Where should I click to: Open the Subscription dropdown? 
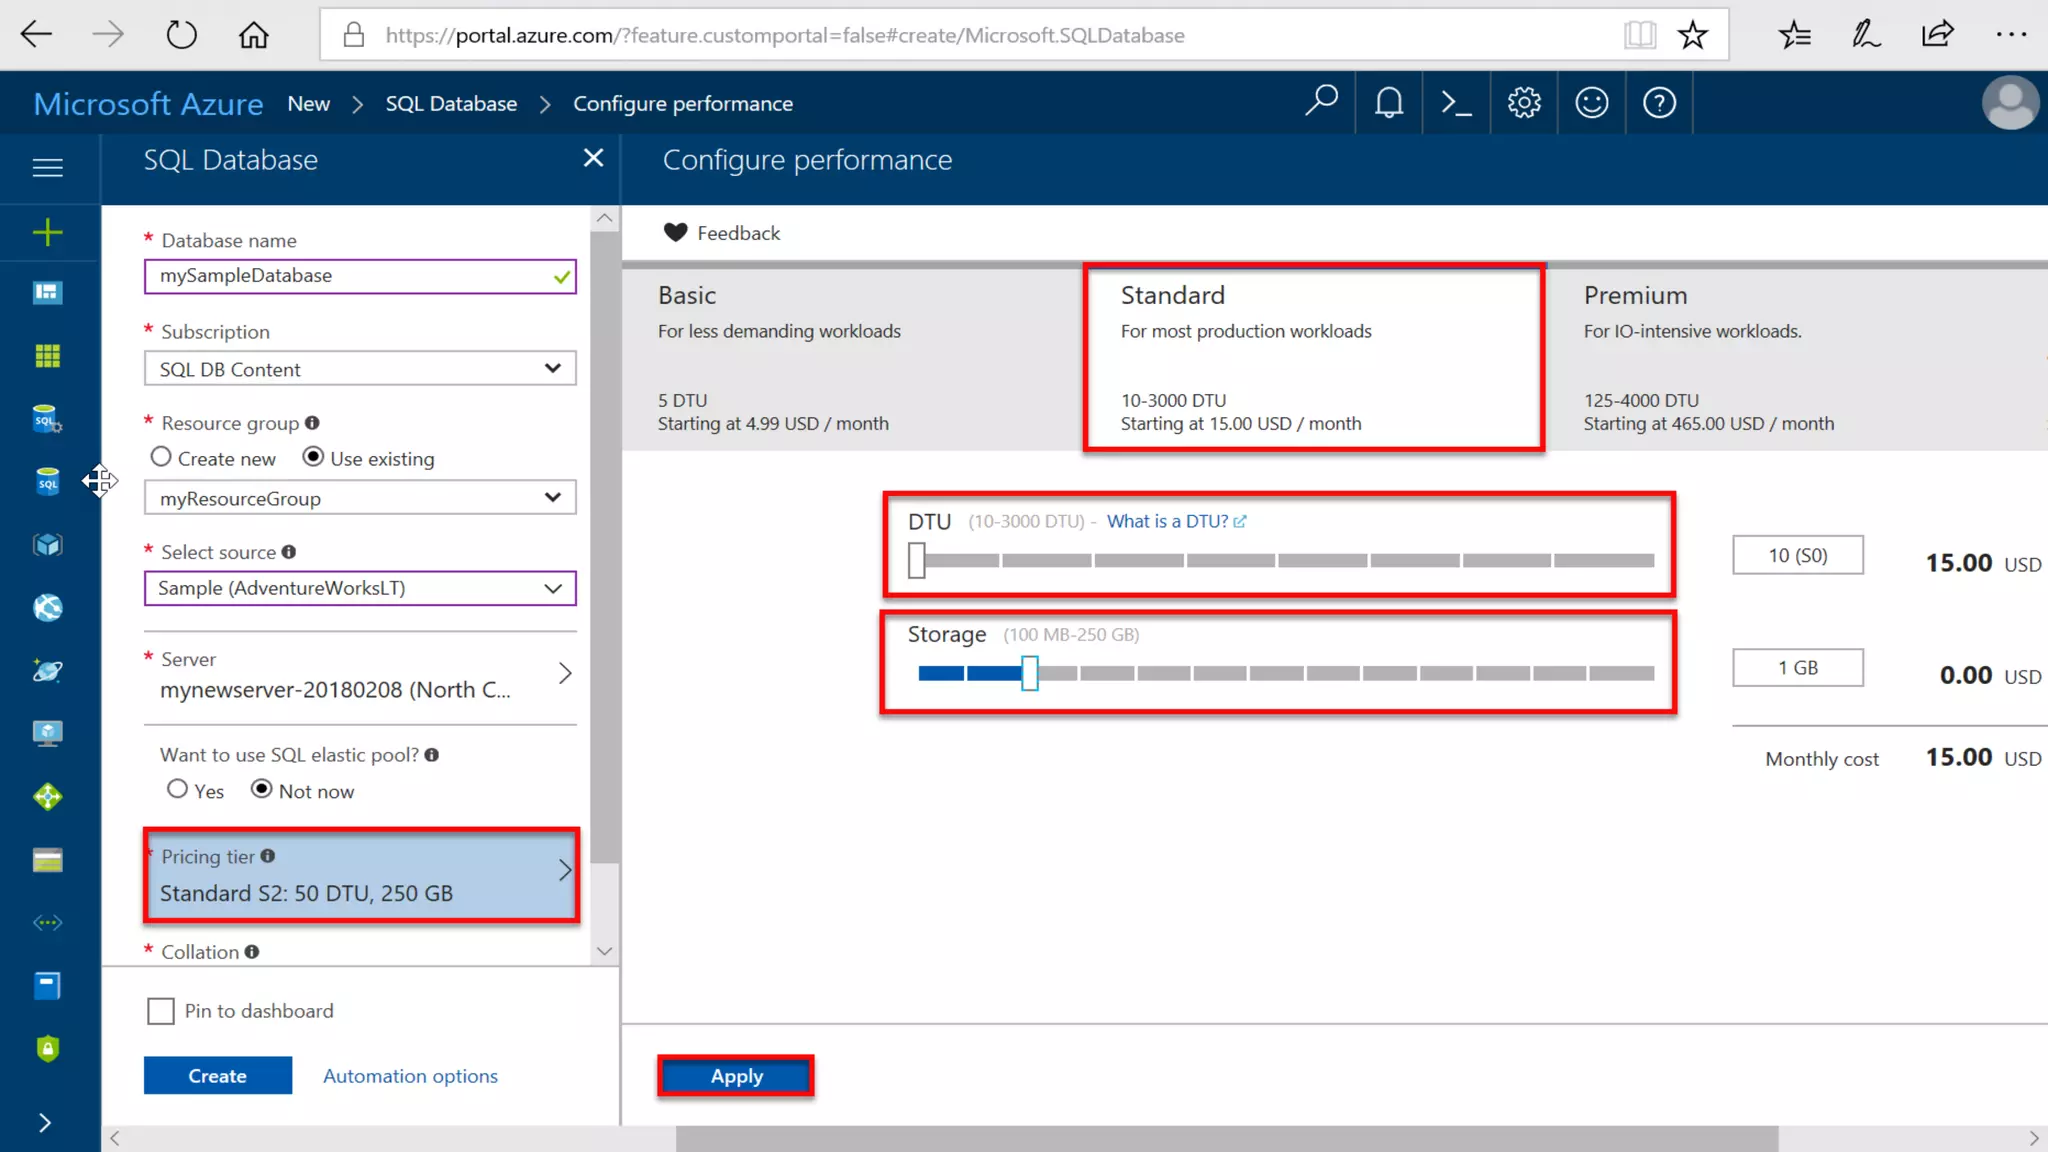tap(360, 368)
